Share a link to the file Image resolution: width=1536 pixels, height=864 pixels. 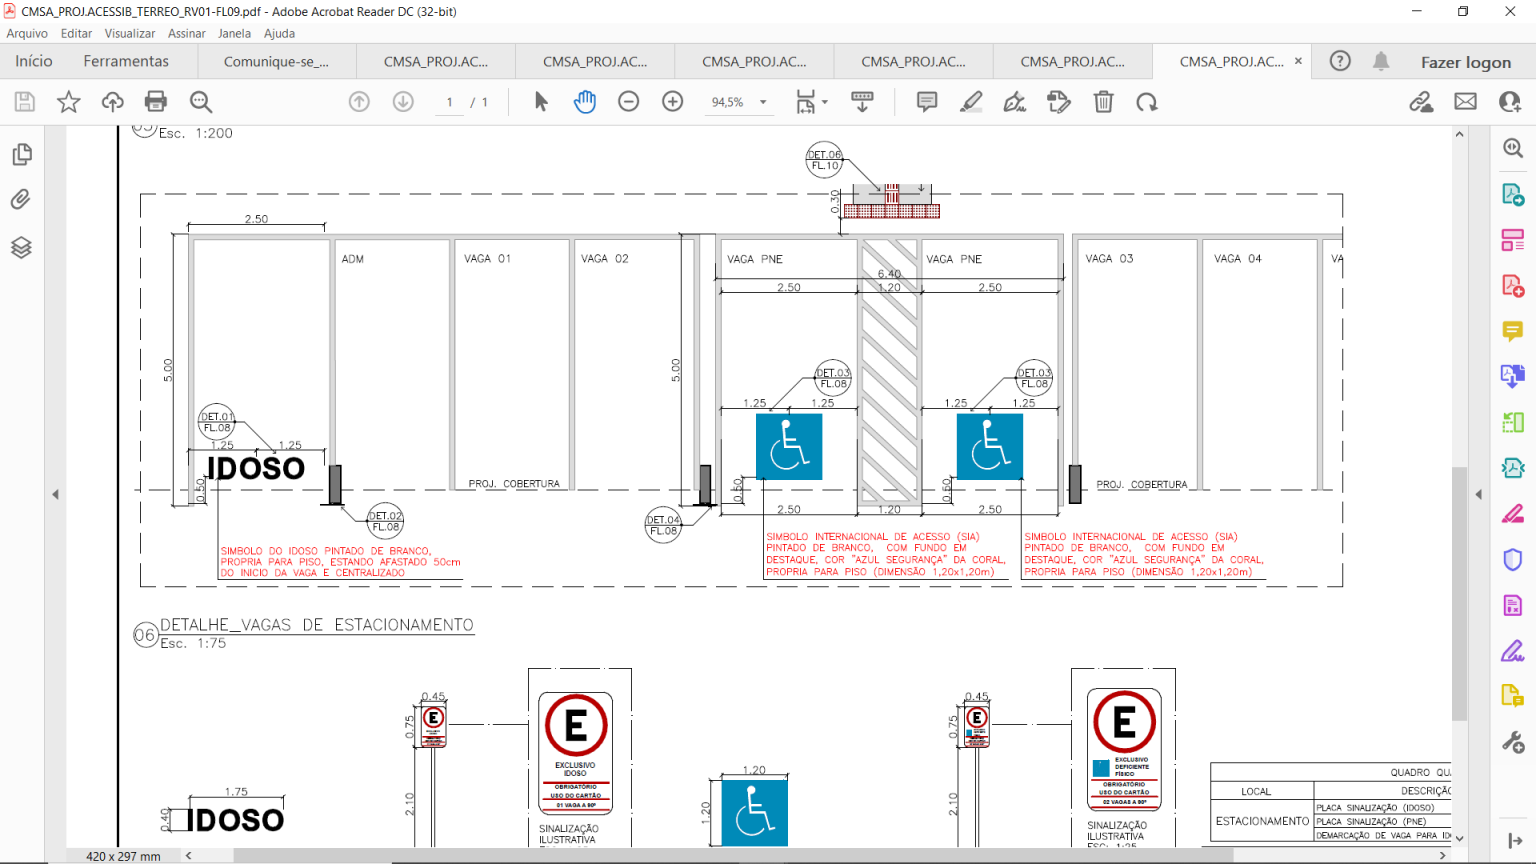point(1421,102)
